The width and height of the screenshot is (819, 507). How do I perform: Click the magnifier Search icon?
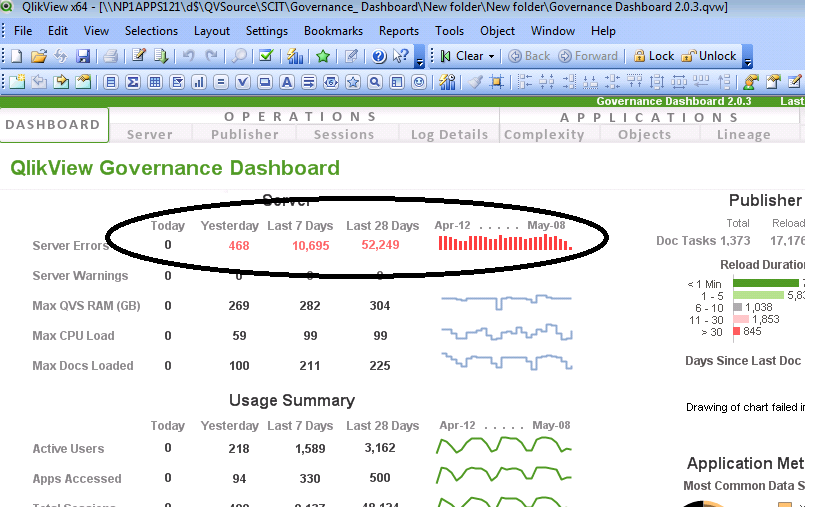(239, 56)
